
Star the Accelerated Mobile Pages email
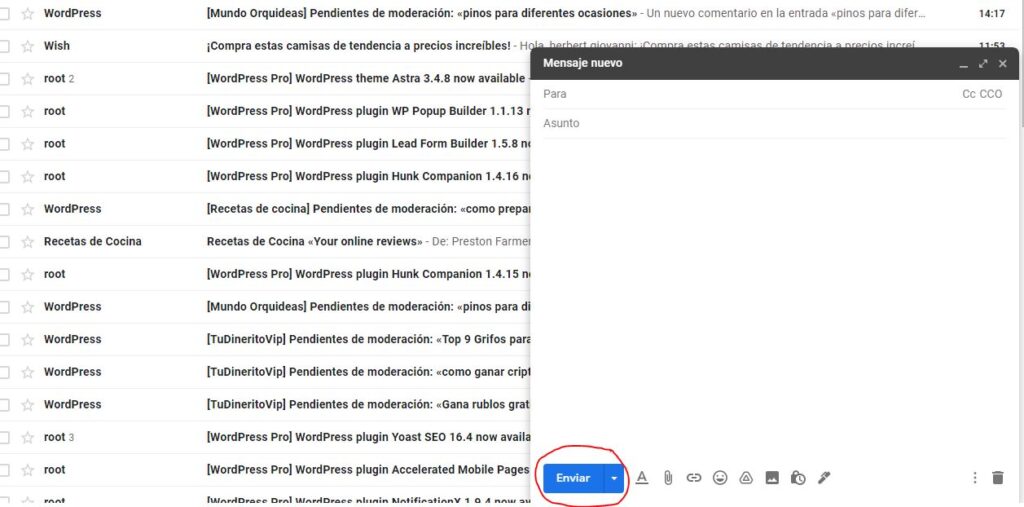[27, 470]
